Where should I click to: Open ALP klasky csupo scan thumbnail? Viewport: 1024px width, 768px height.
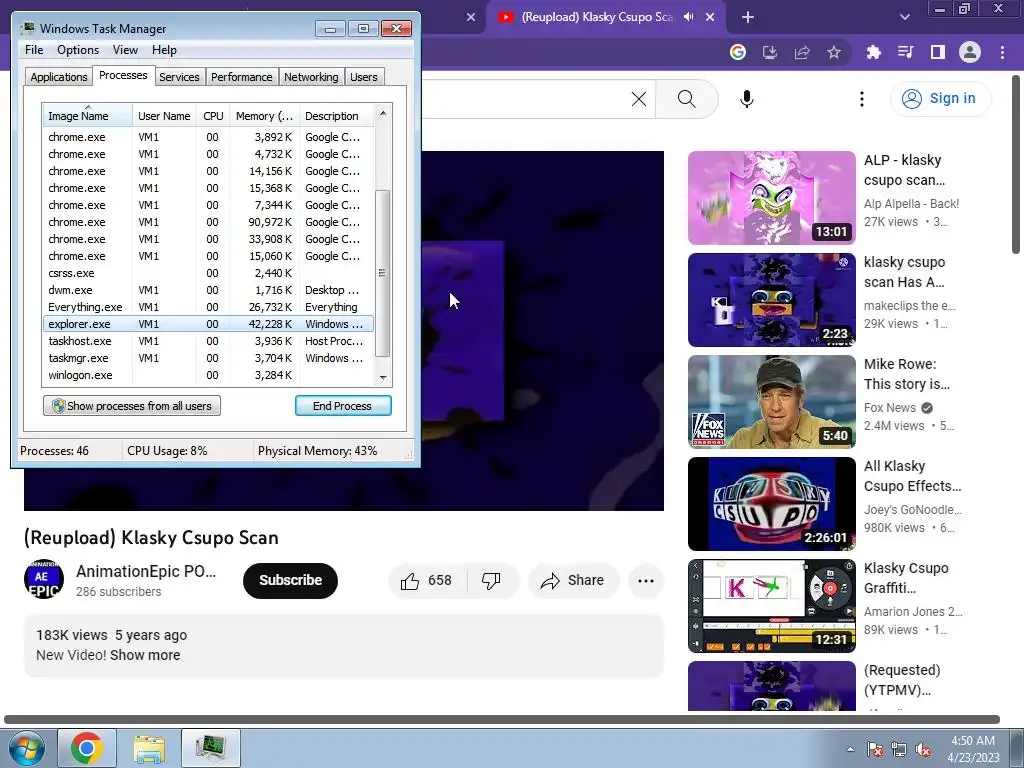771,198
